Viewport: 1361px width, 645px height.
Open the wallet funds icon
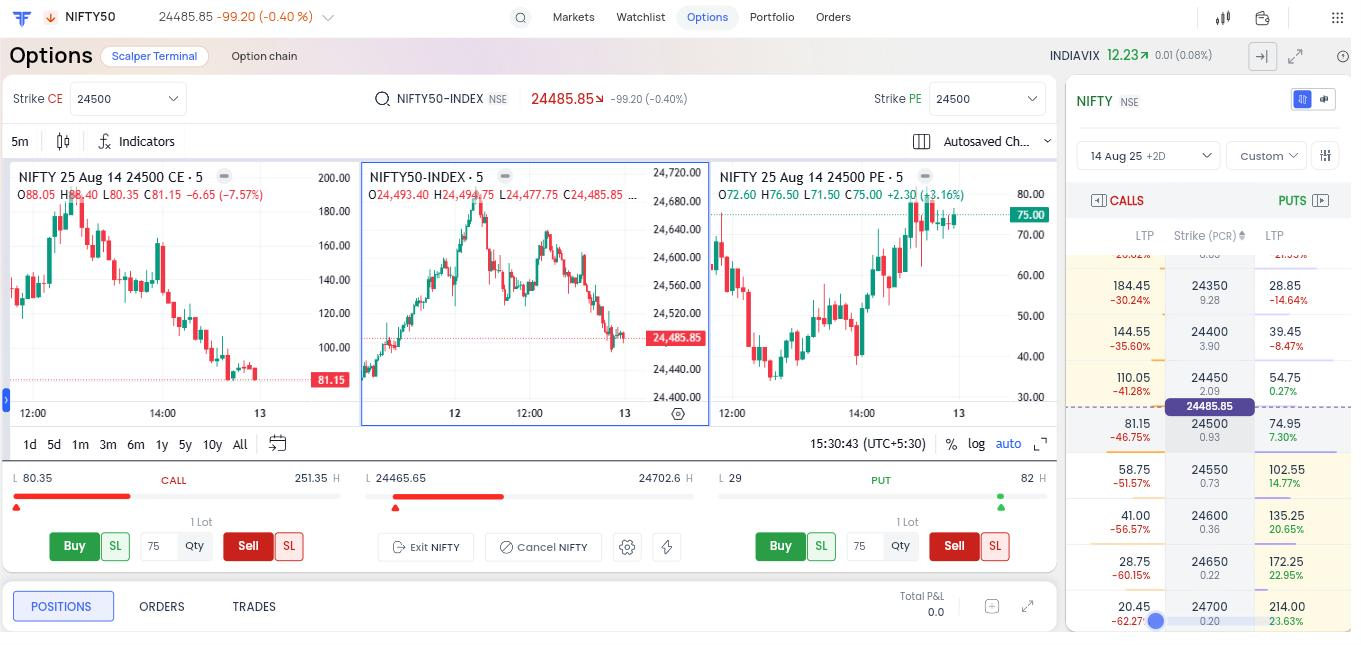(x=1262, y=17)
